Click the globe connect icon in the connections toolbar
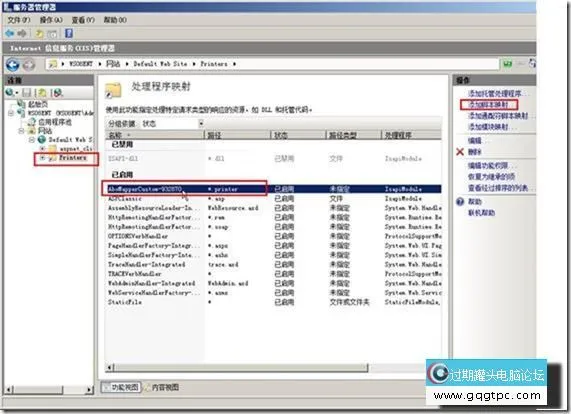 coord(10,93)
